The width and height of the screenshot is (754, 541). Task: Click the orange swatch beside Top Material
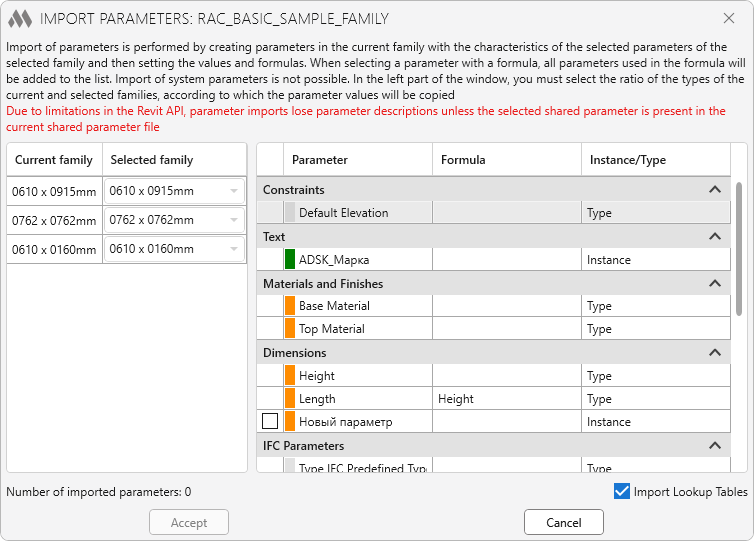[x=289, y=329]
